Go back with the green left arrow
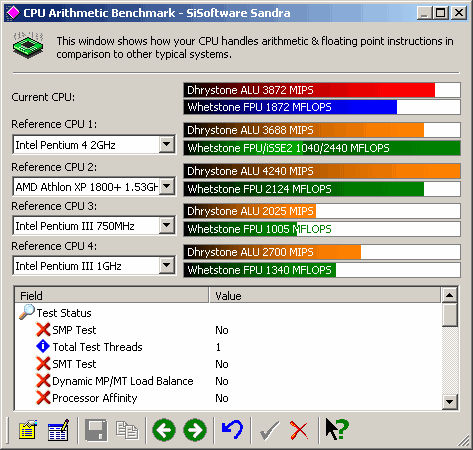The height and width of the screenshot is (450, 473). click(x=164, y=430)
